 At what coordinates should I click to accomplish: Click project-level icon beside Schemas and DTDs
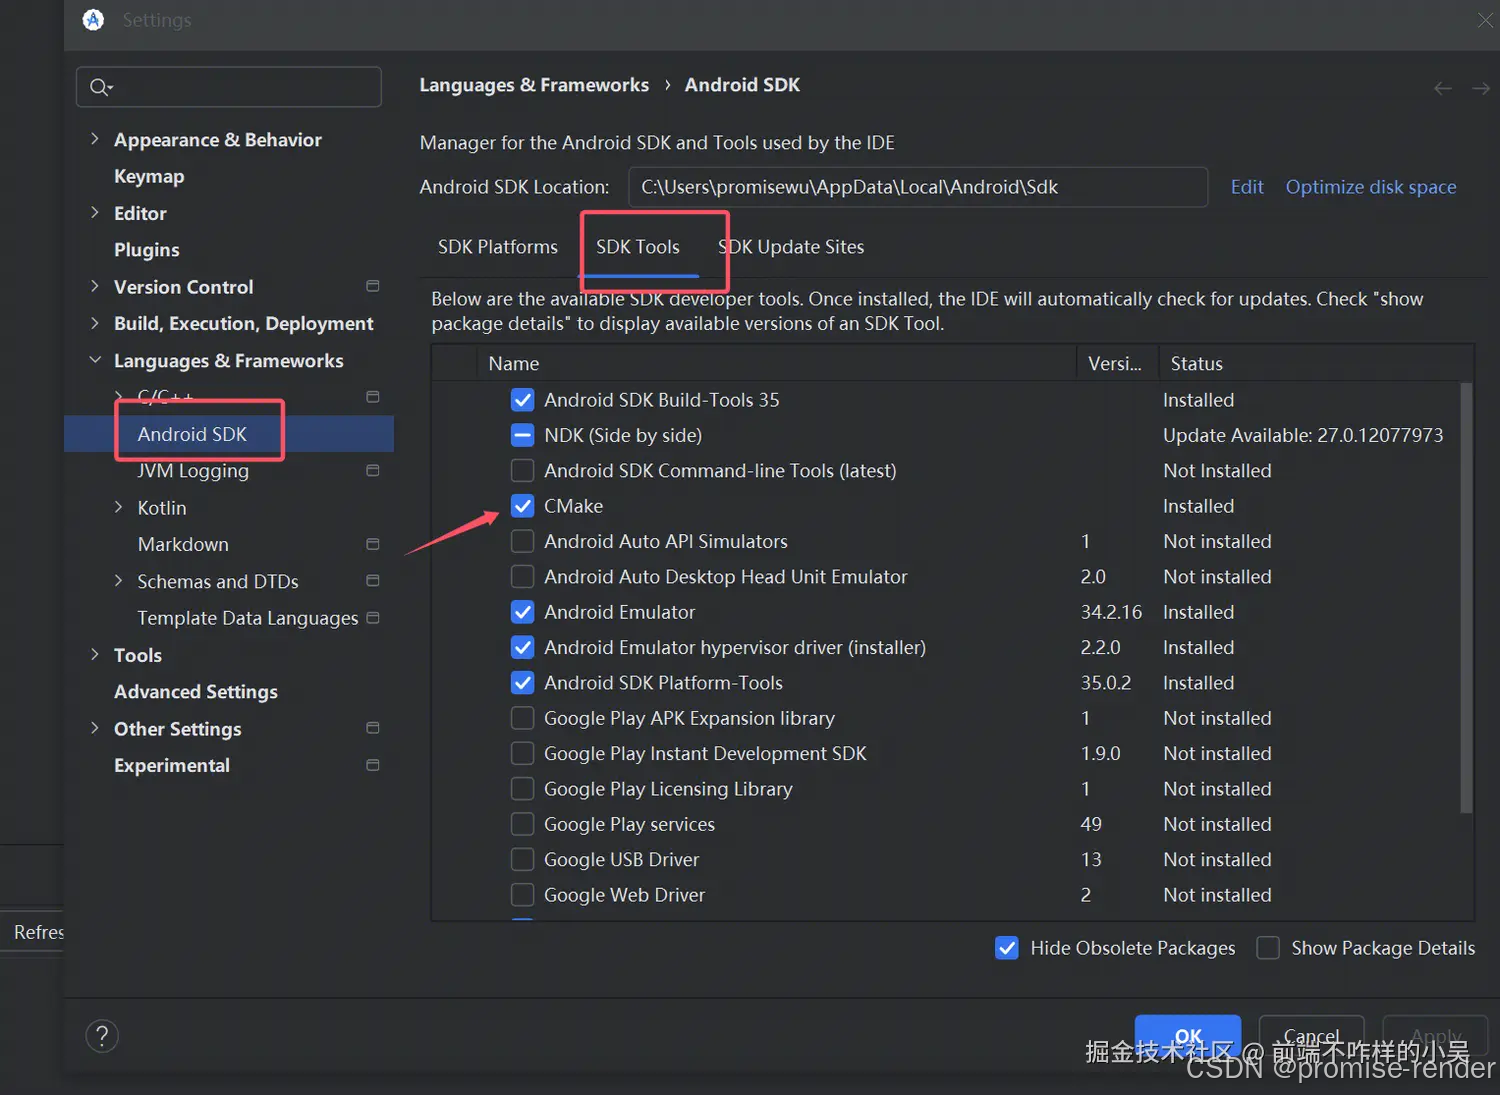pyautogui.click(x=373, y=581)
